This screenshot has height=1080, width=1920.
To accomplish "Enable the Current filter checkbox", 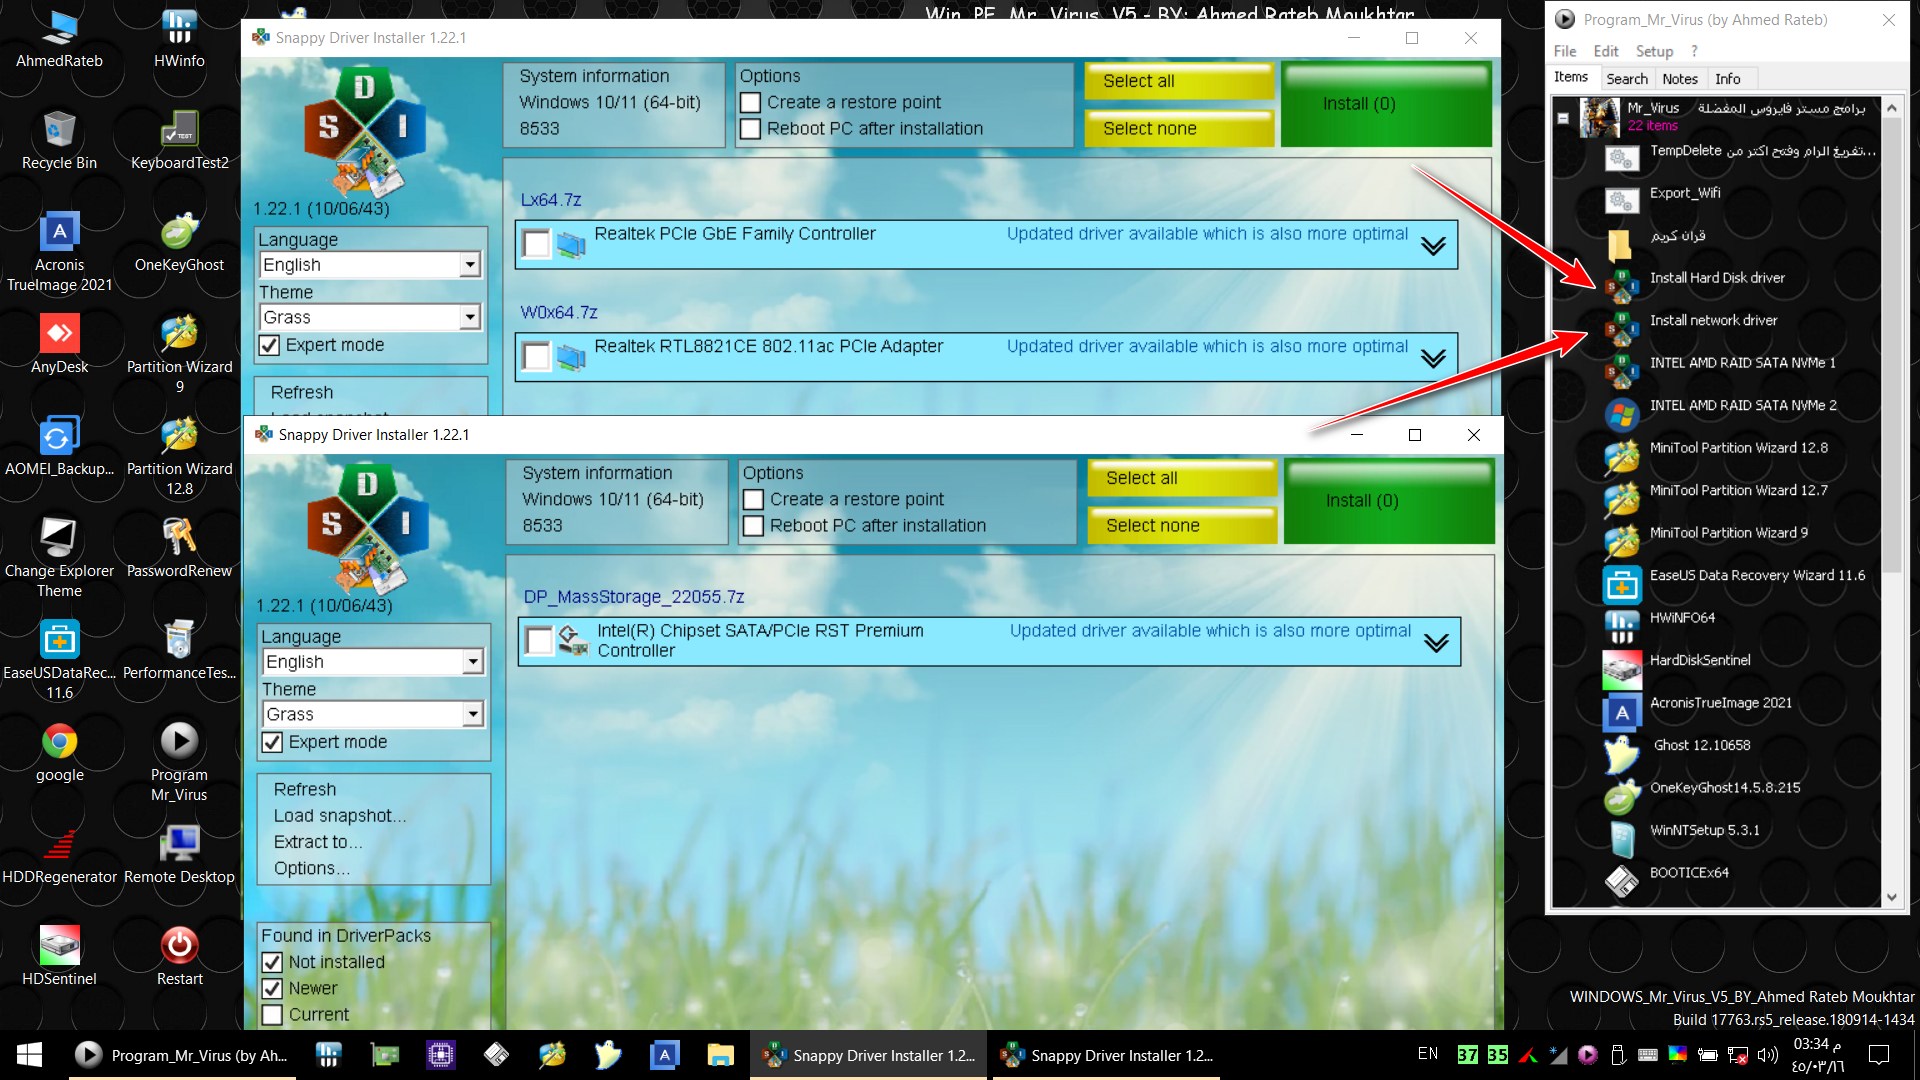I will tap(272, 1015).
